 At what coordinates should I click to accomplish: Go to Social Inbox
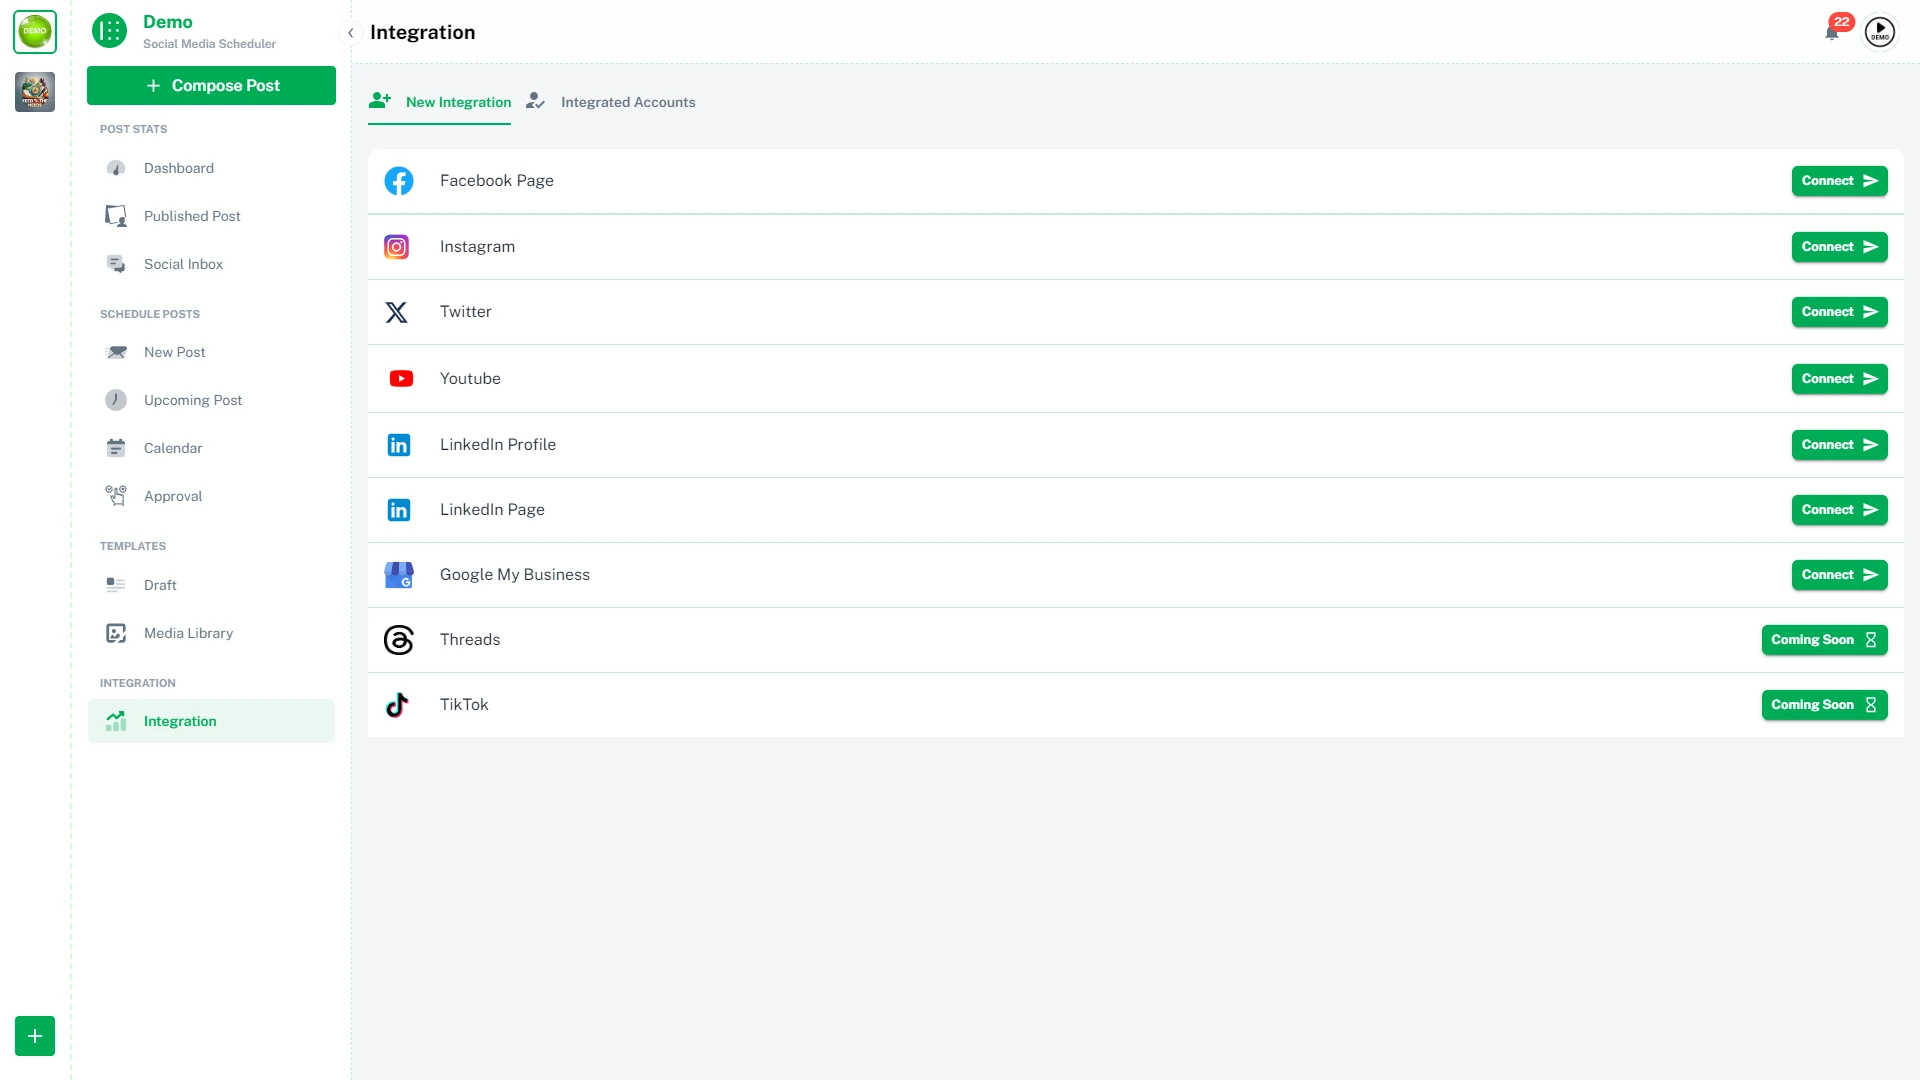pos(211,264)
